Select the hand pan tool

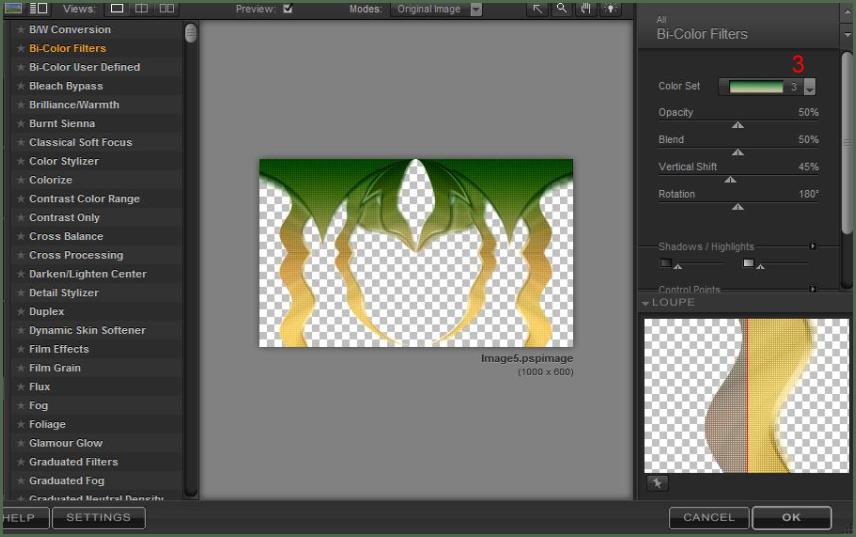[587, 9]
